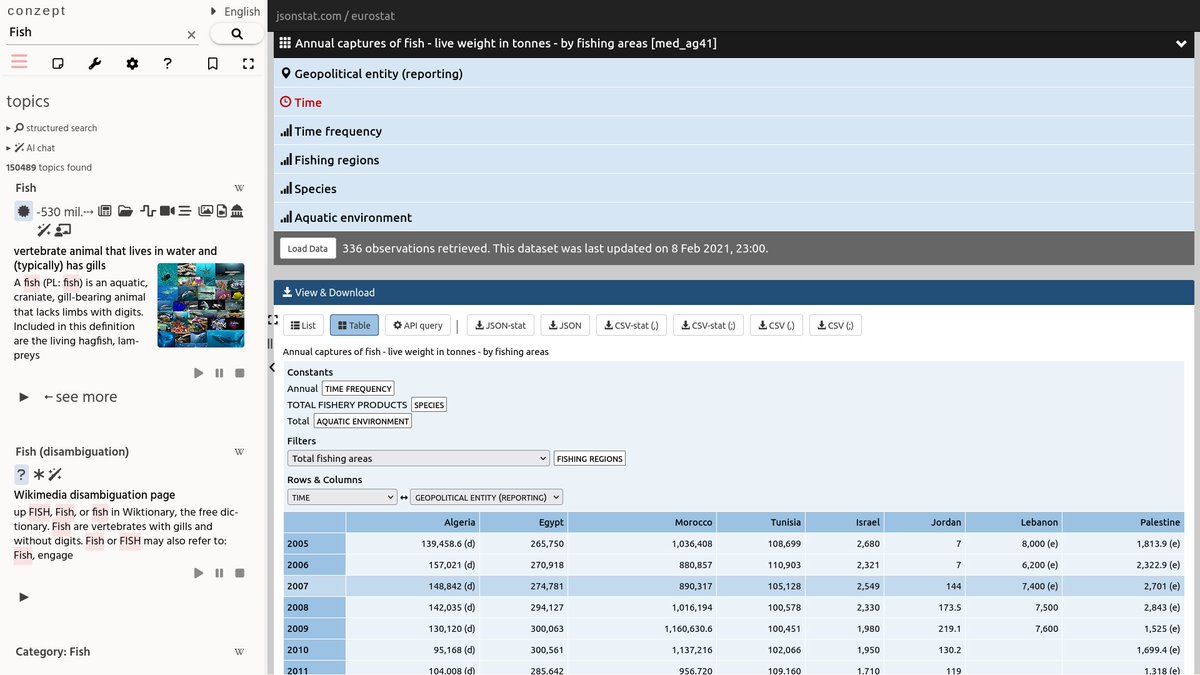Open Category: Fish topic title
The width and height of the screenshot is (1200, 675).
click(x=53, y=652)
